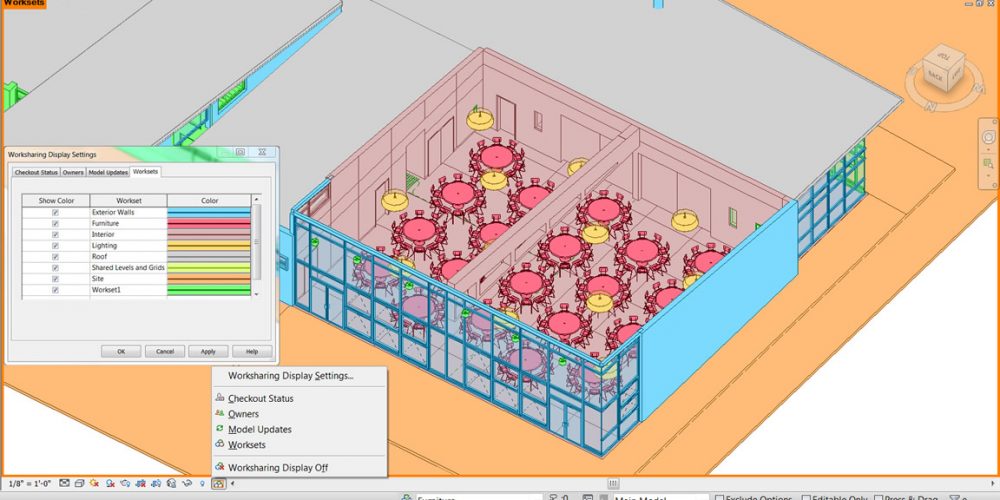Click the Roof gray color swatch

tap(209, 257)
